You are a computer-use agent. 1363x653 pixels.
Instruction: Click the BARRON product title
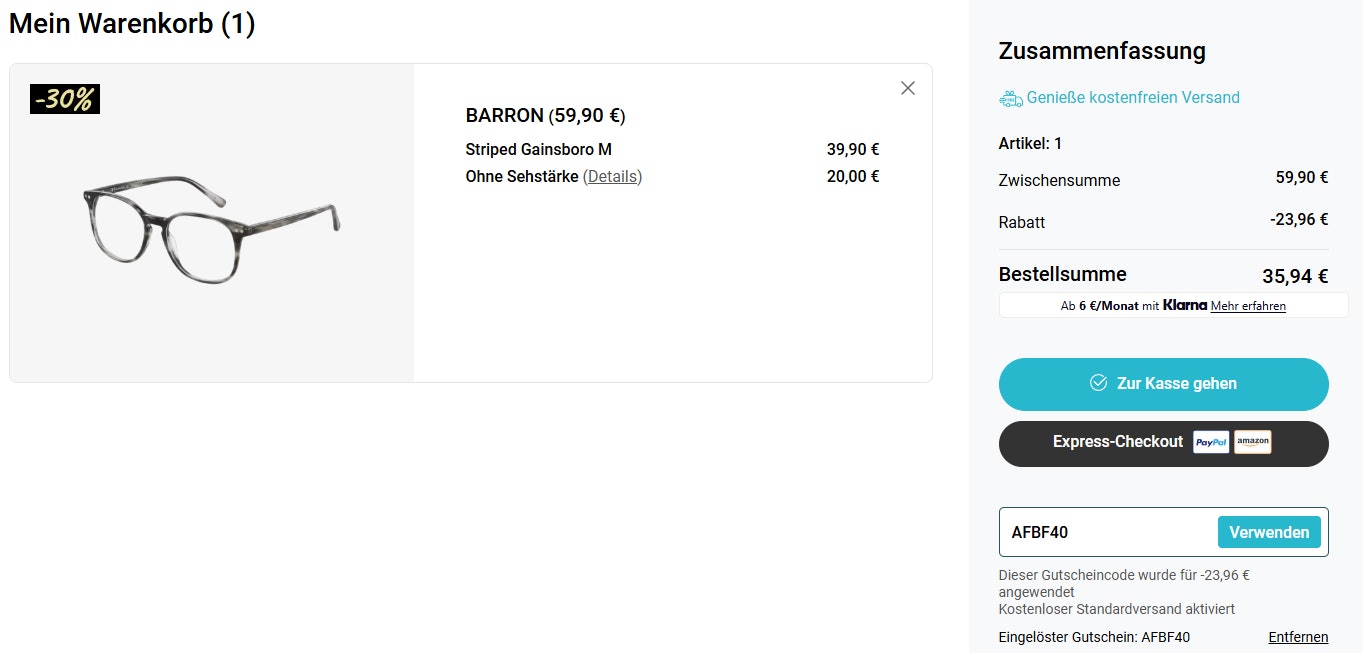[545, 116]
